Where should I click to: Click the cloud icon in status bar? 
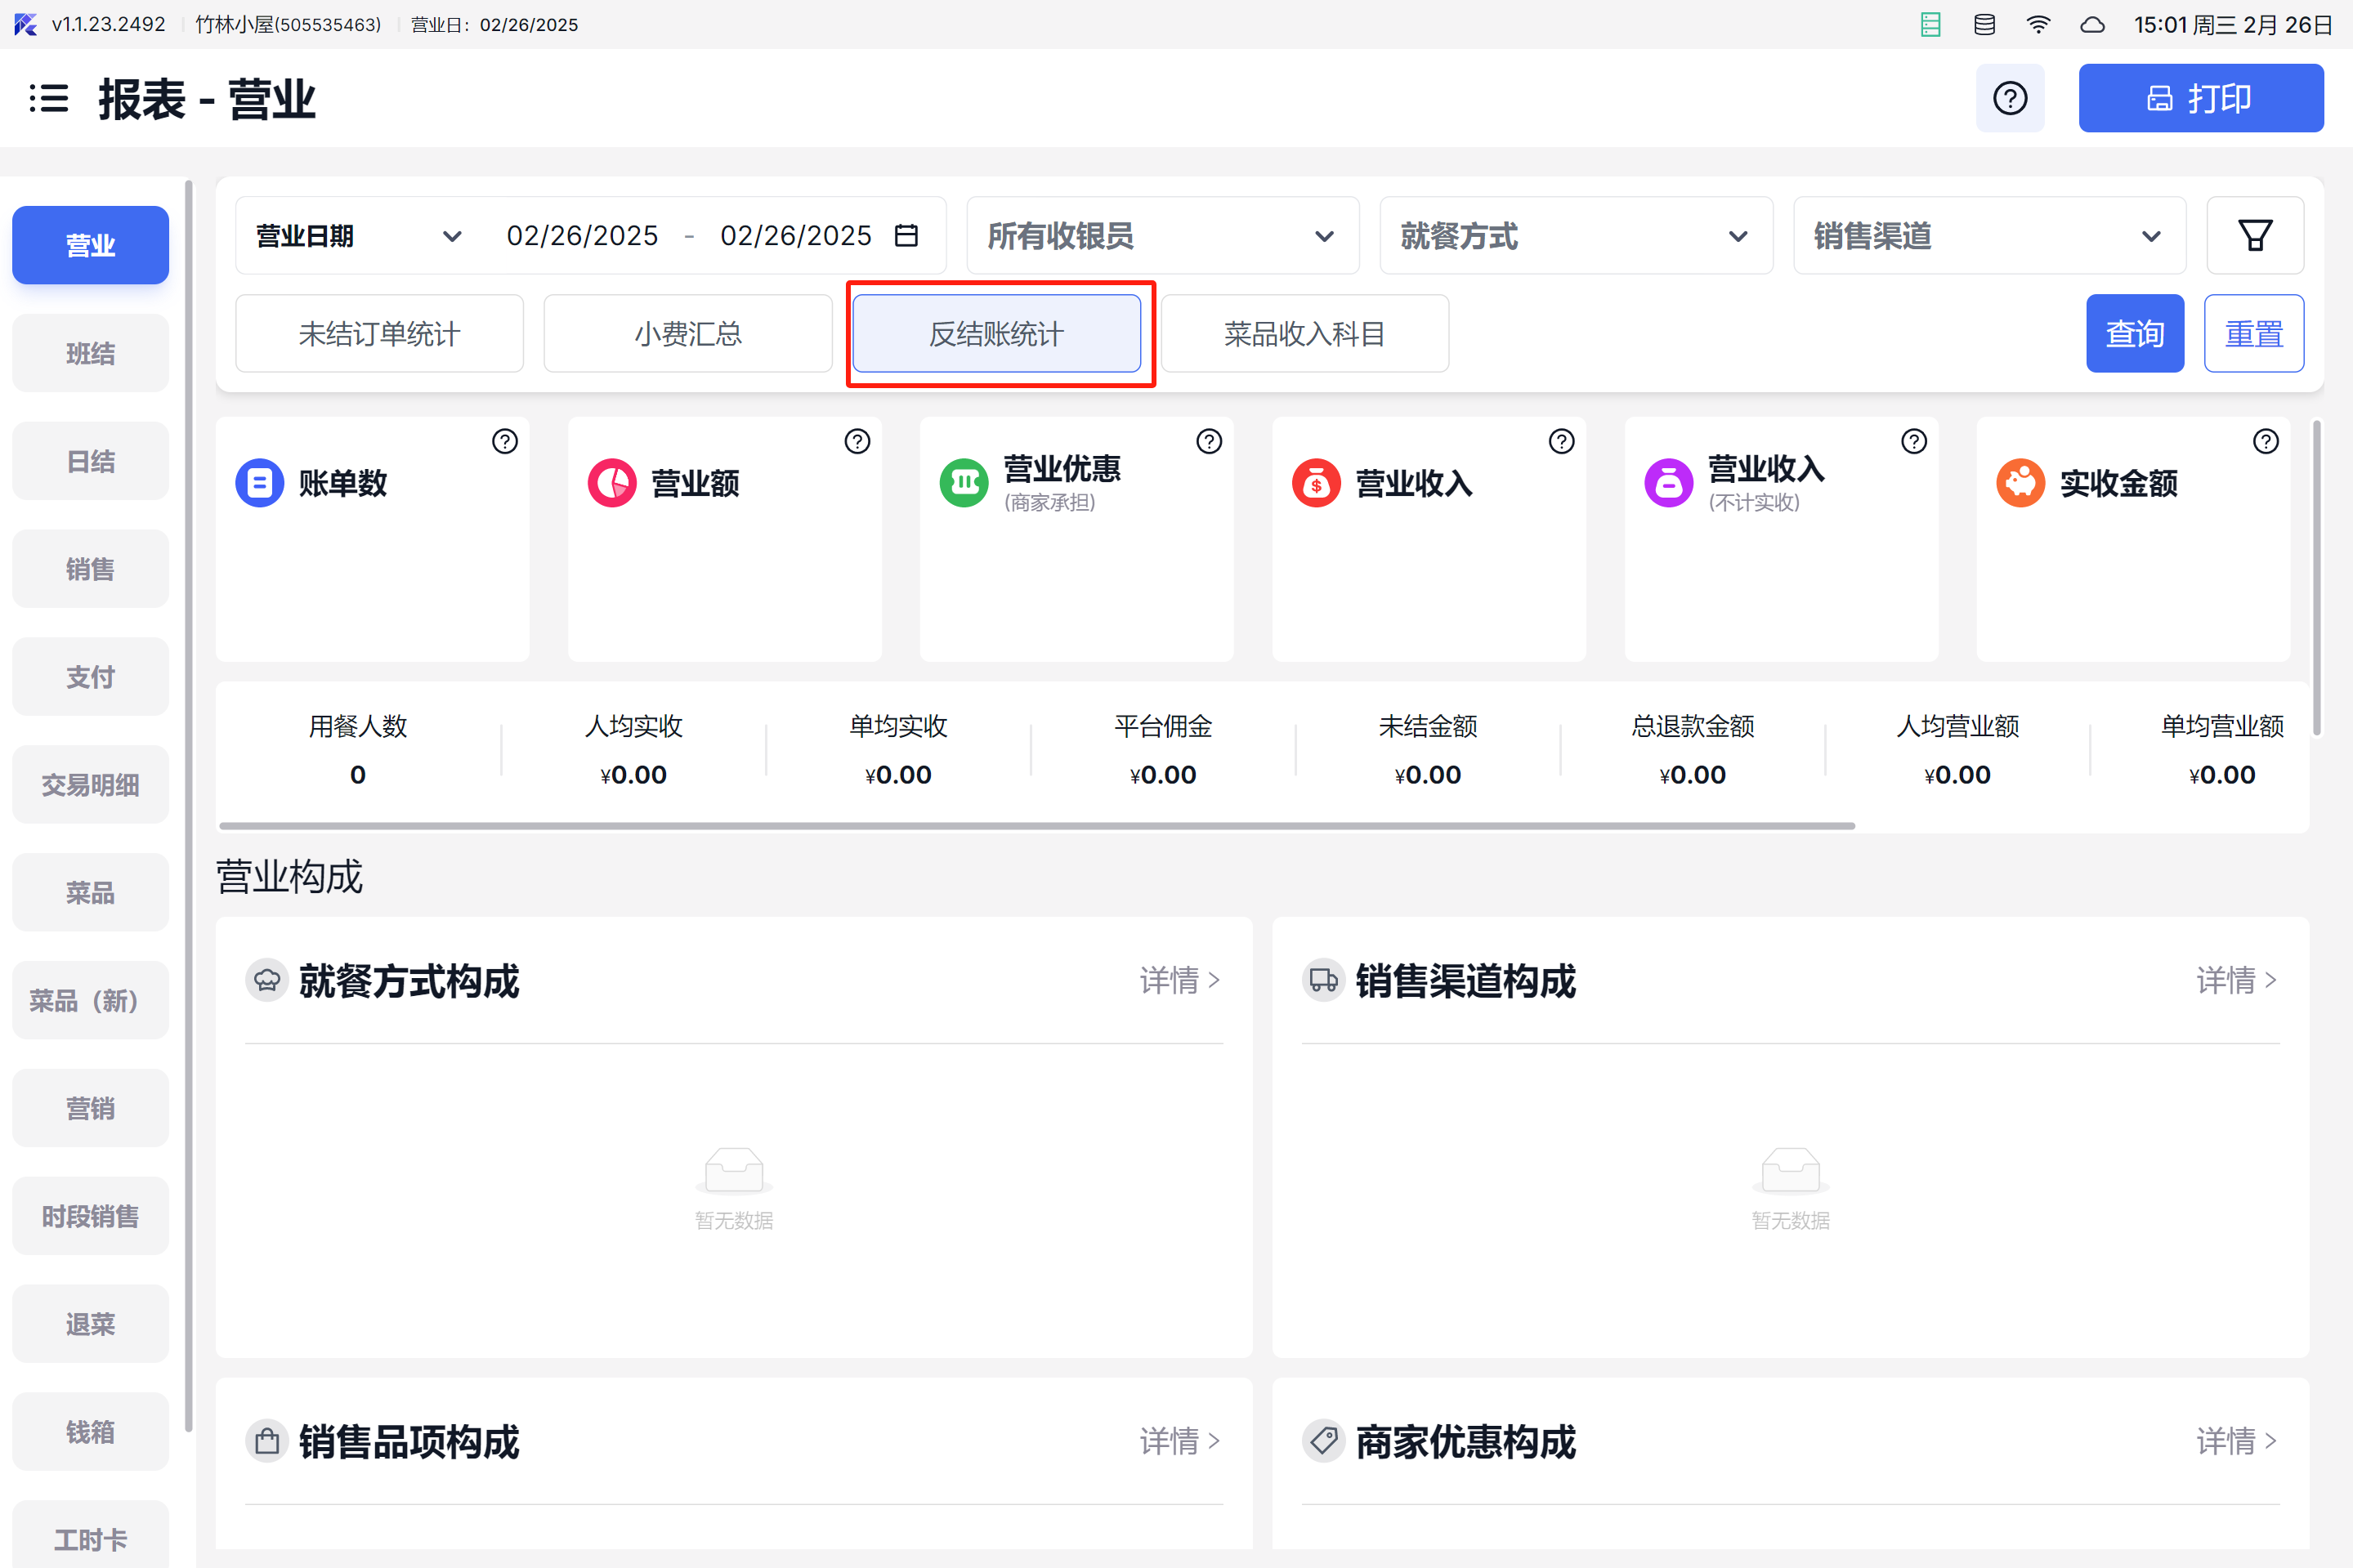point(2092,25)
